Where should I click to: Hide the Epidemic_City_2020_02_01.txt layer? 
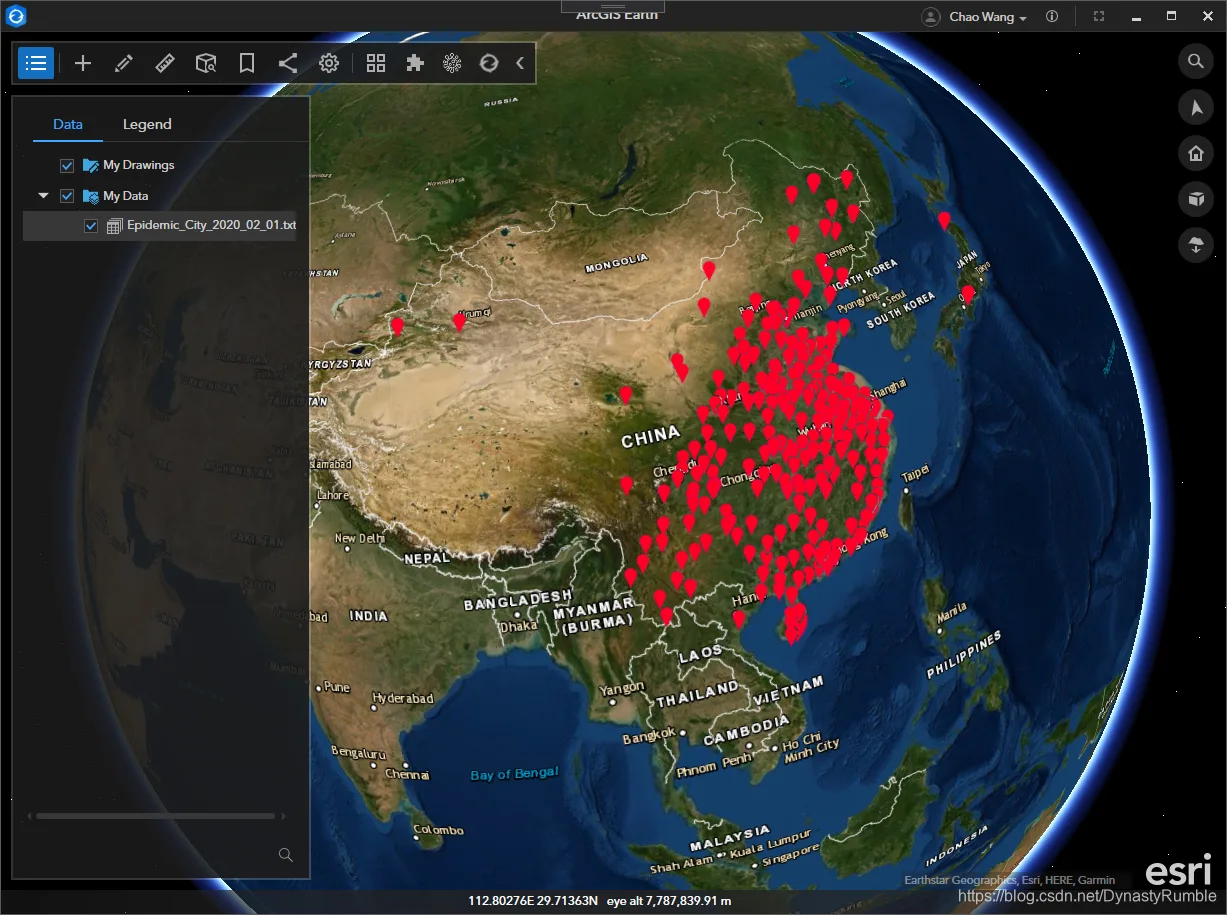pyautogui.click(x=91, y=226)
